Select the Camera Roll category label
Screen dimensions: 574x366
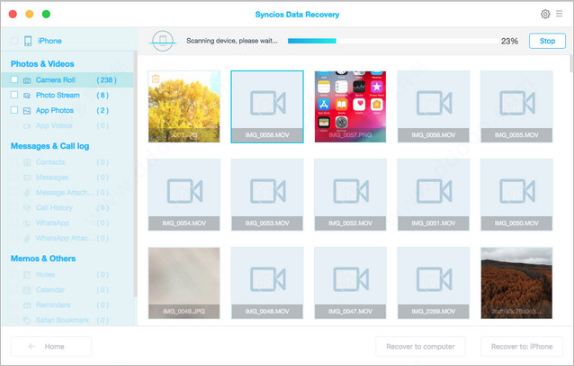coord(55,80)
